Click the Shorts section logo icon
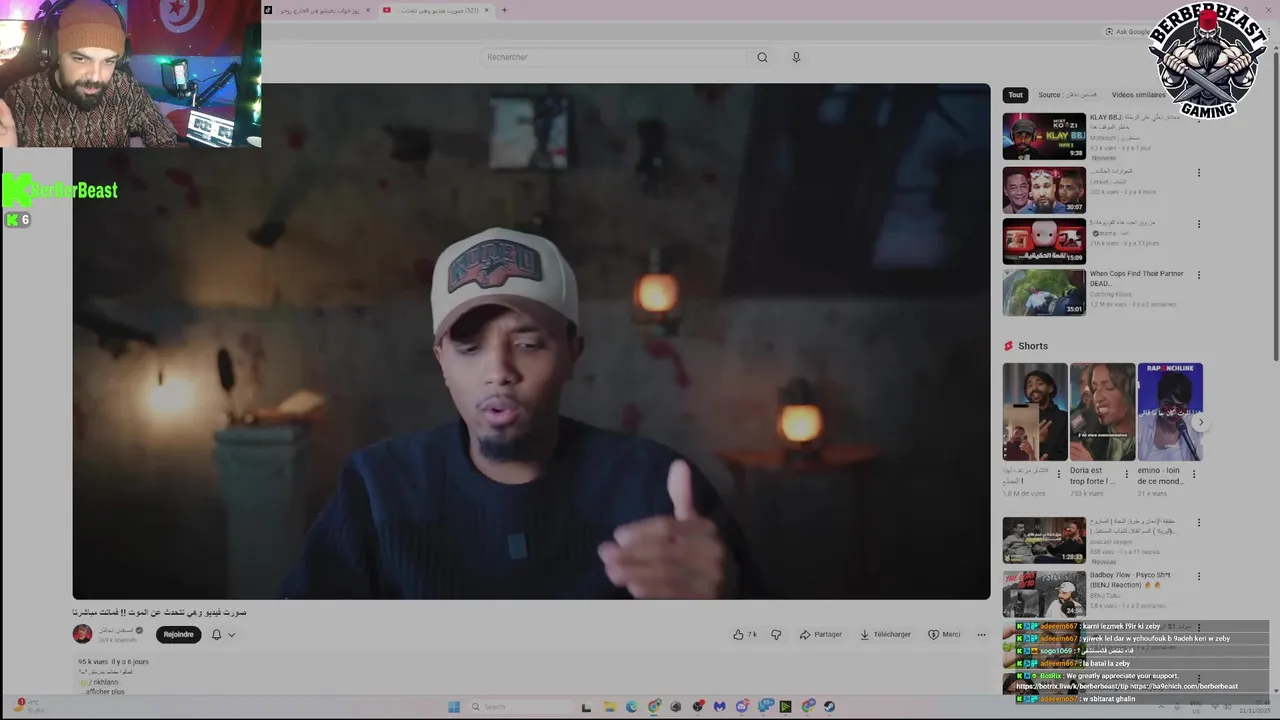Screen dimensions: 1280x720 click(x=1008, y=346)
